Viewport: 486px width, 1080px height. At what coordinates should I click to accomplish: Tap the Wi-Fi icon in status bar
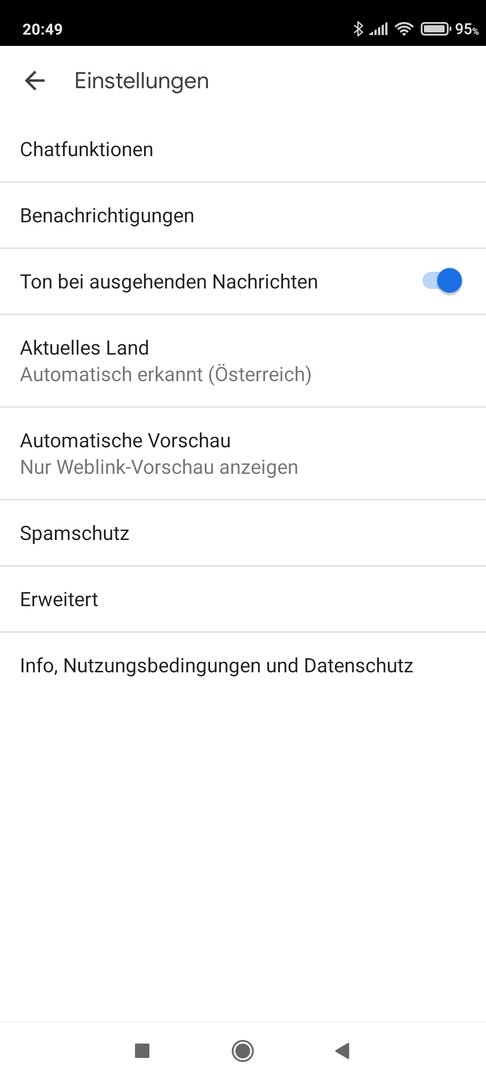coord(404,29)
